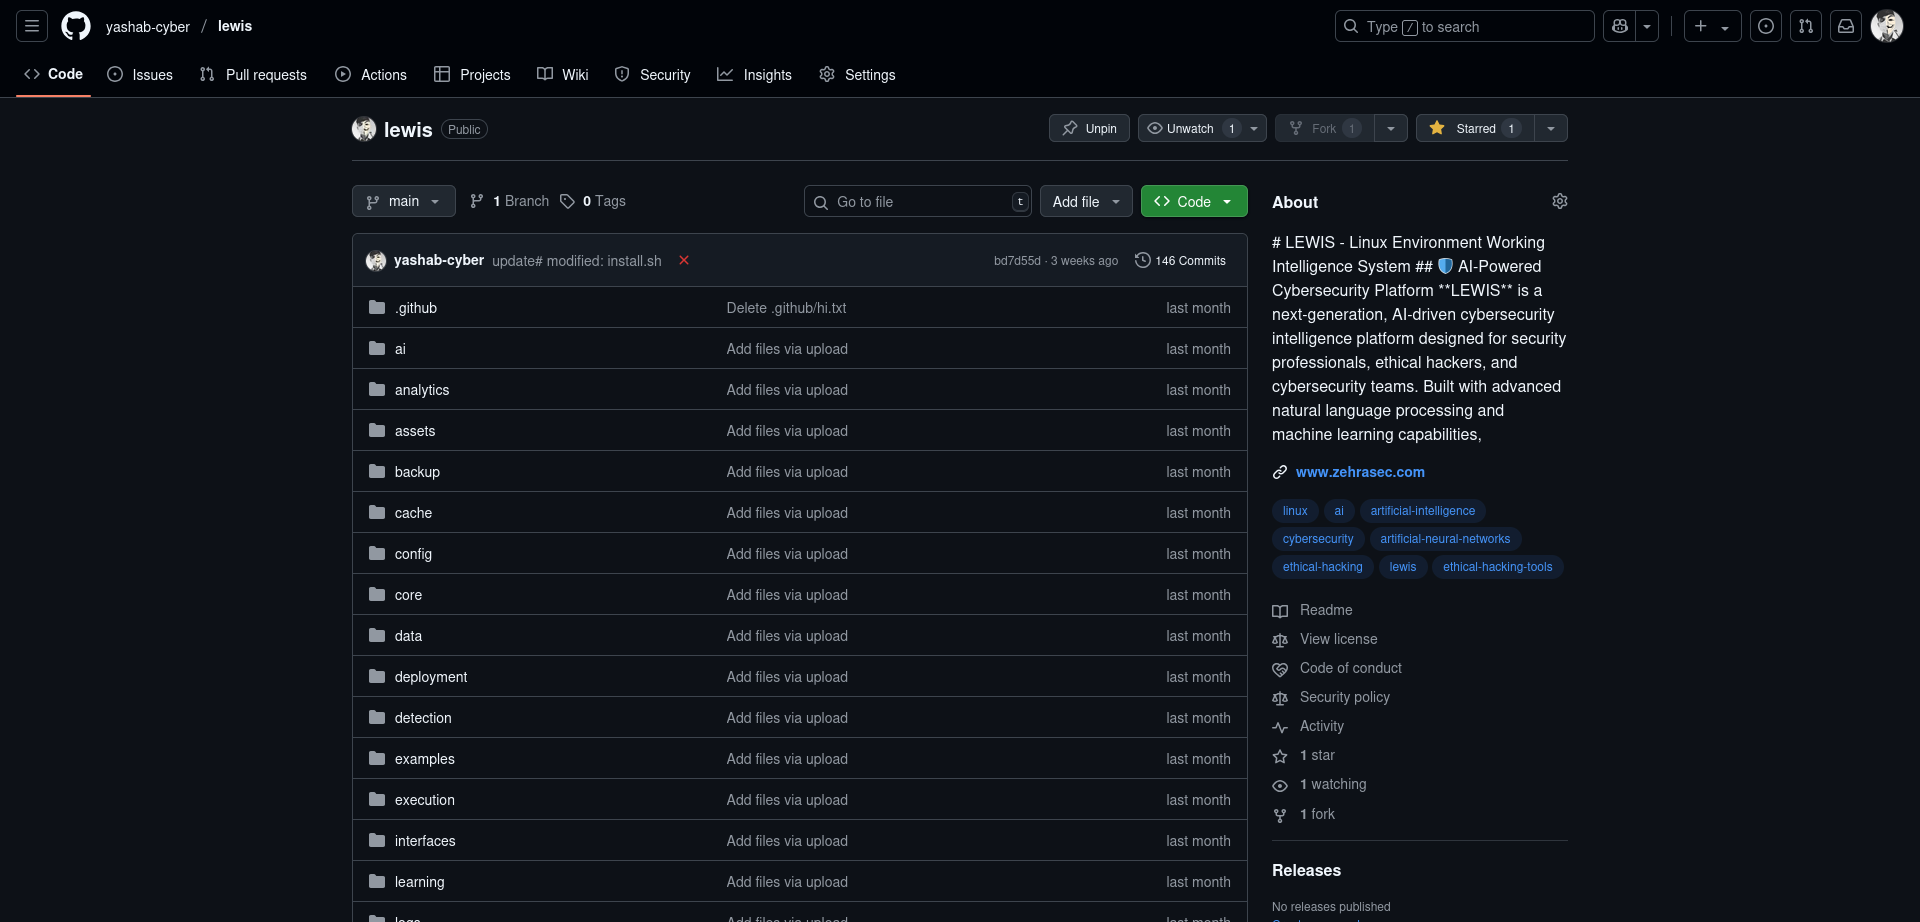Open the green Code dropdown button
Screen dimensions: 1920x922
[x=1194, y=201]
